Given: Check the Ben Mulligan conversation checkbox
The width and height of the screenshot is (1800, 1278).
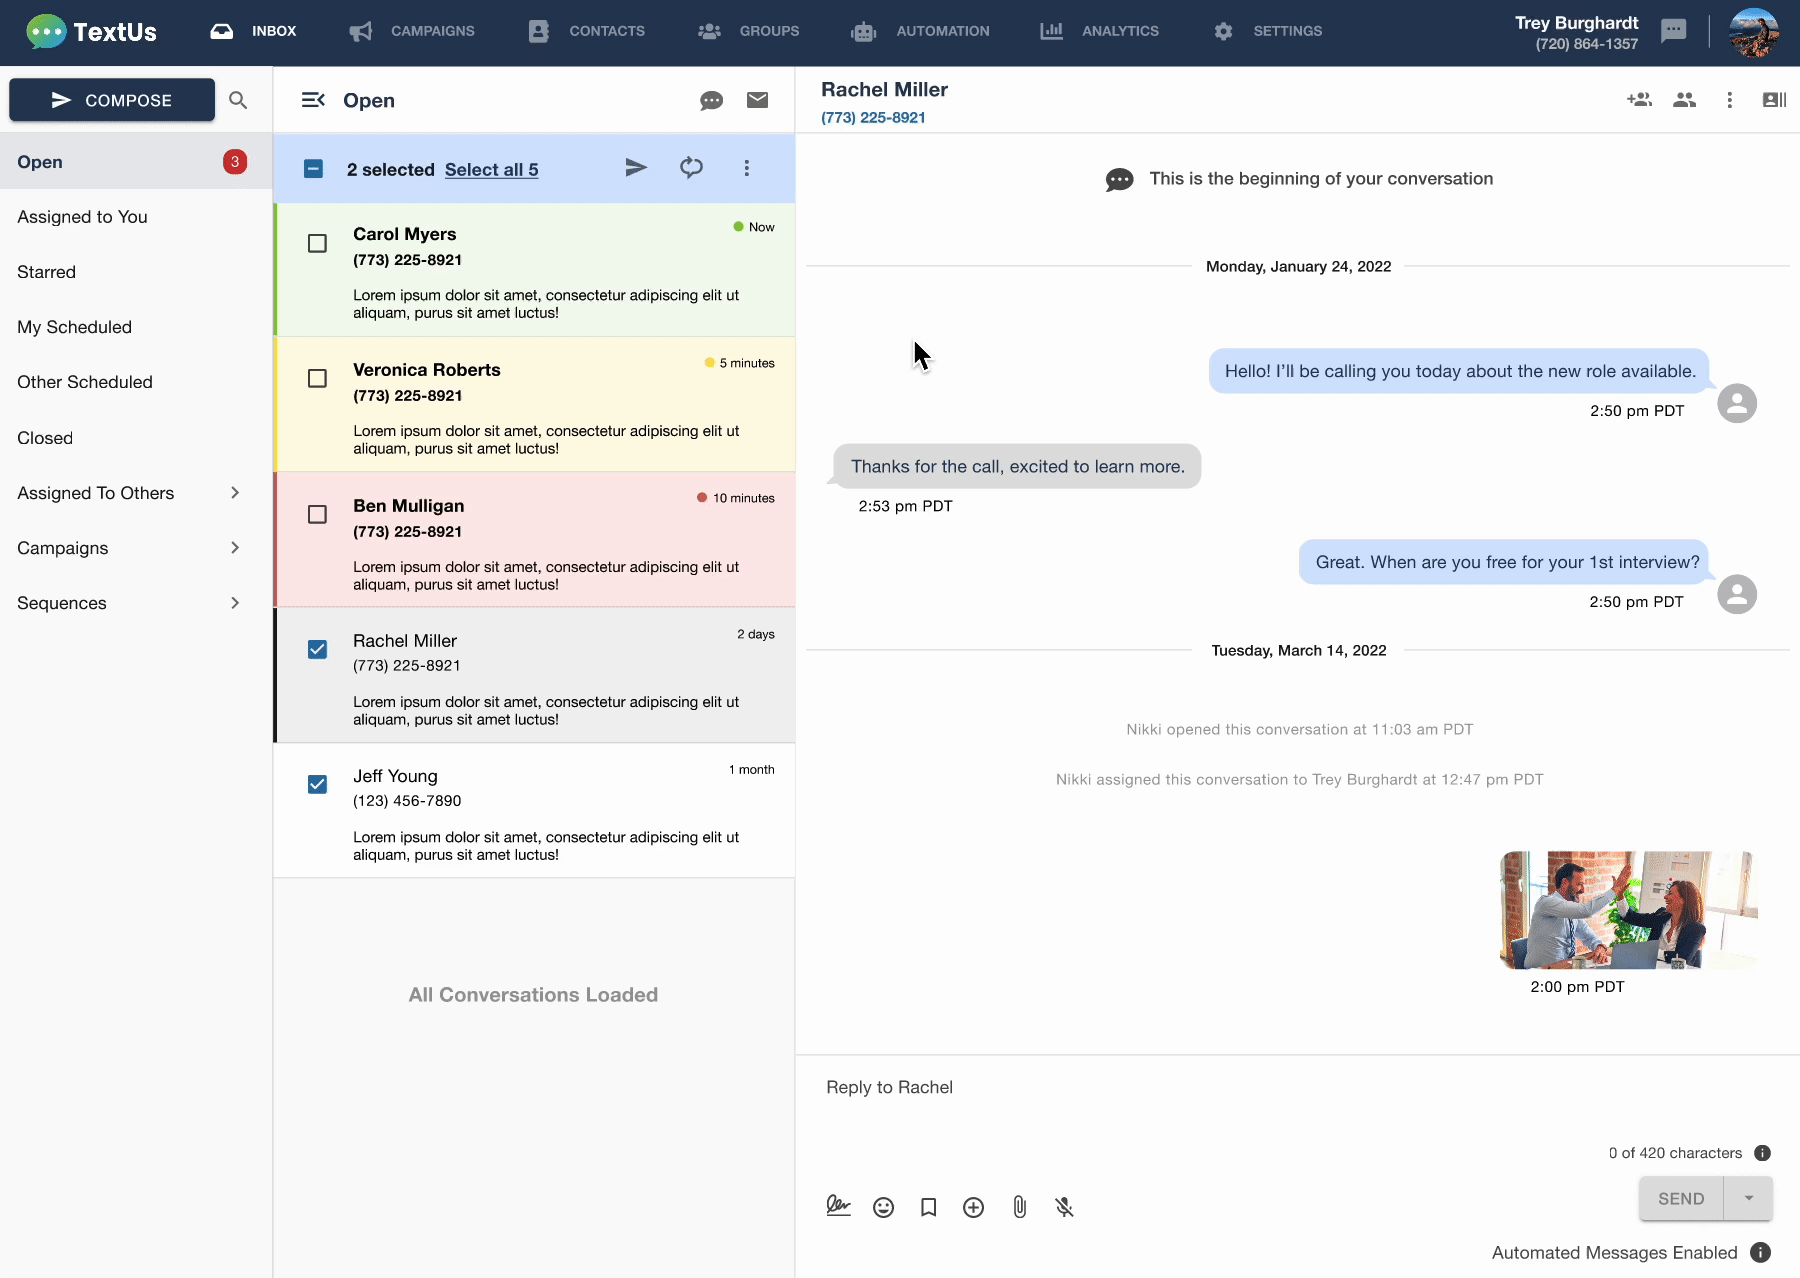Looking at the screenshot, I should 317,514.
